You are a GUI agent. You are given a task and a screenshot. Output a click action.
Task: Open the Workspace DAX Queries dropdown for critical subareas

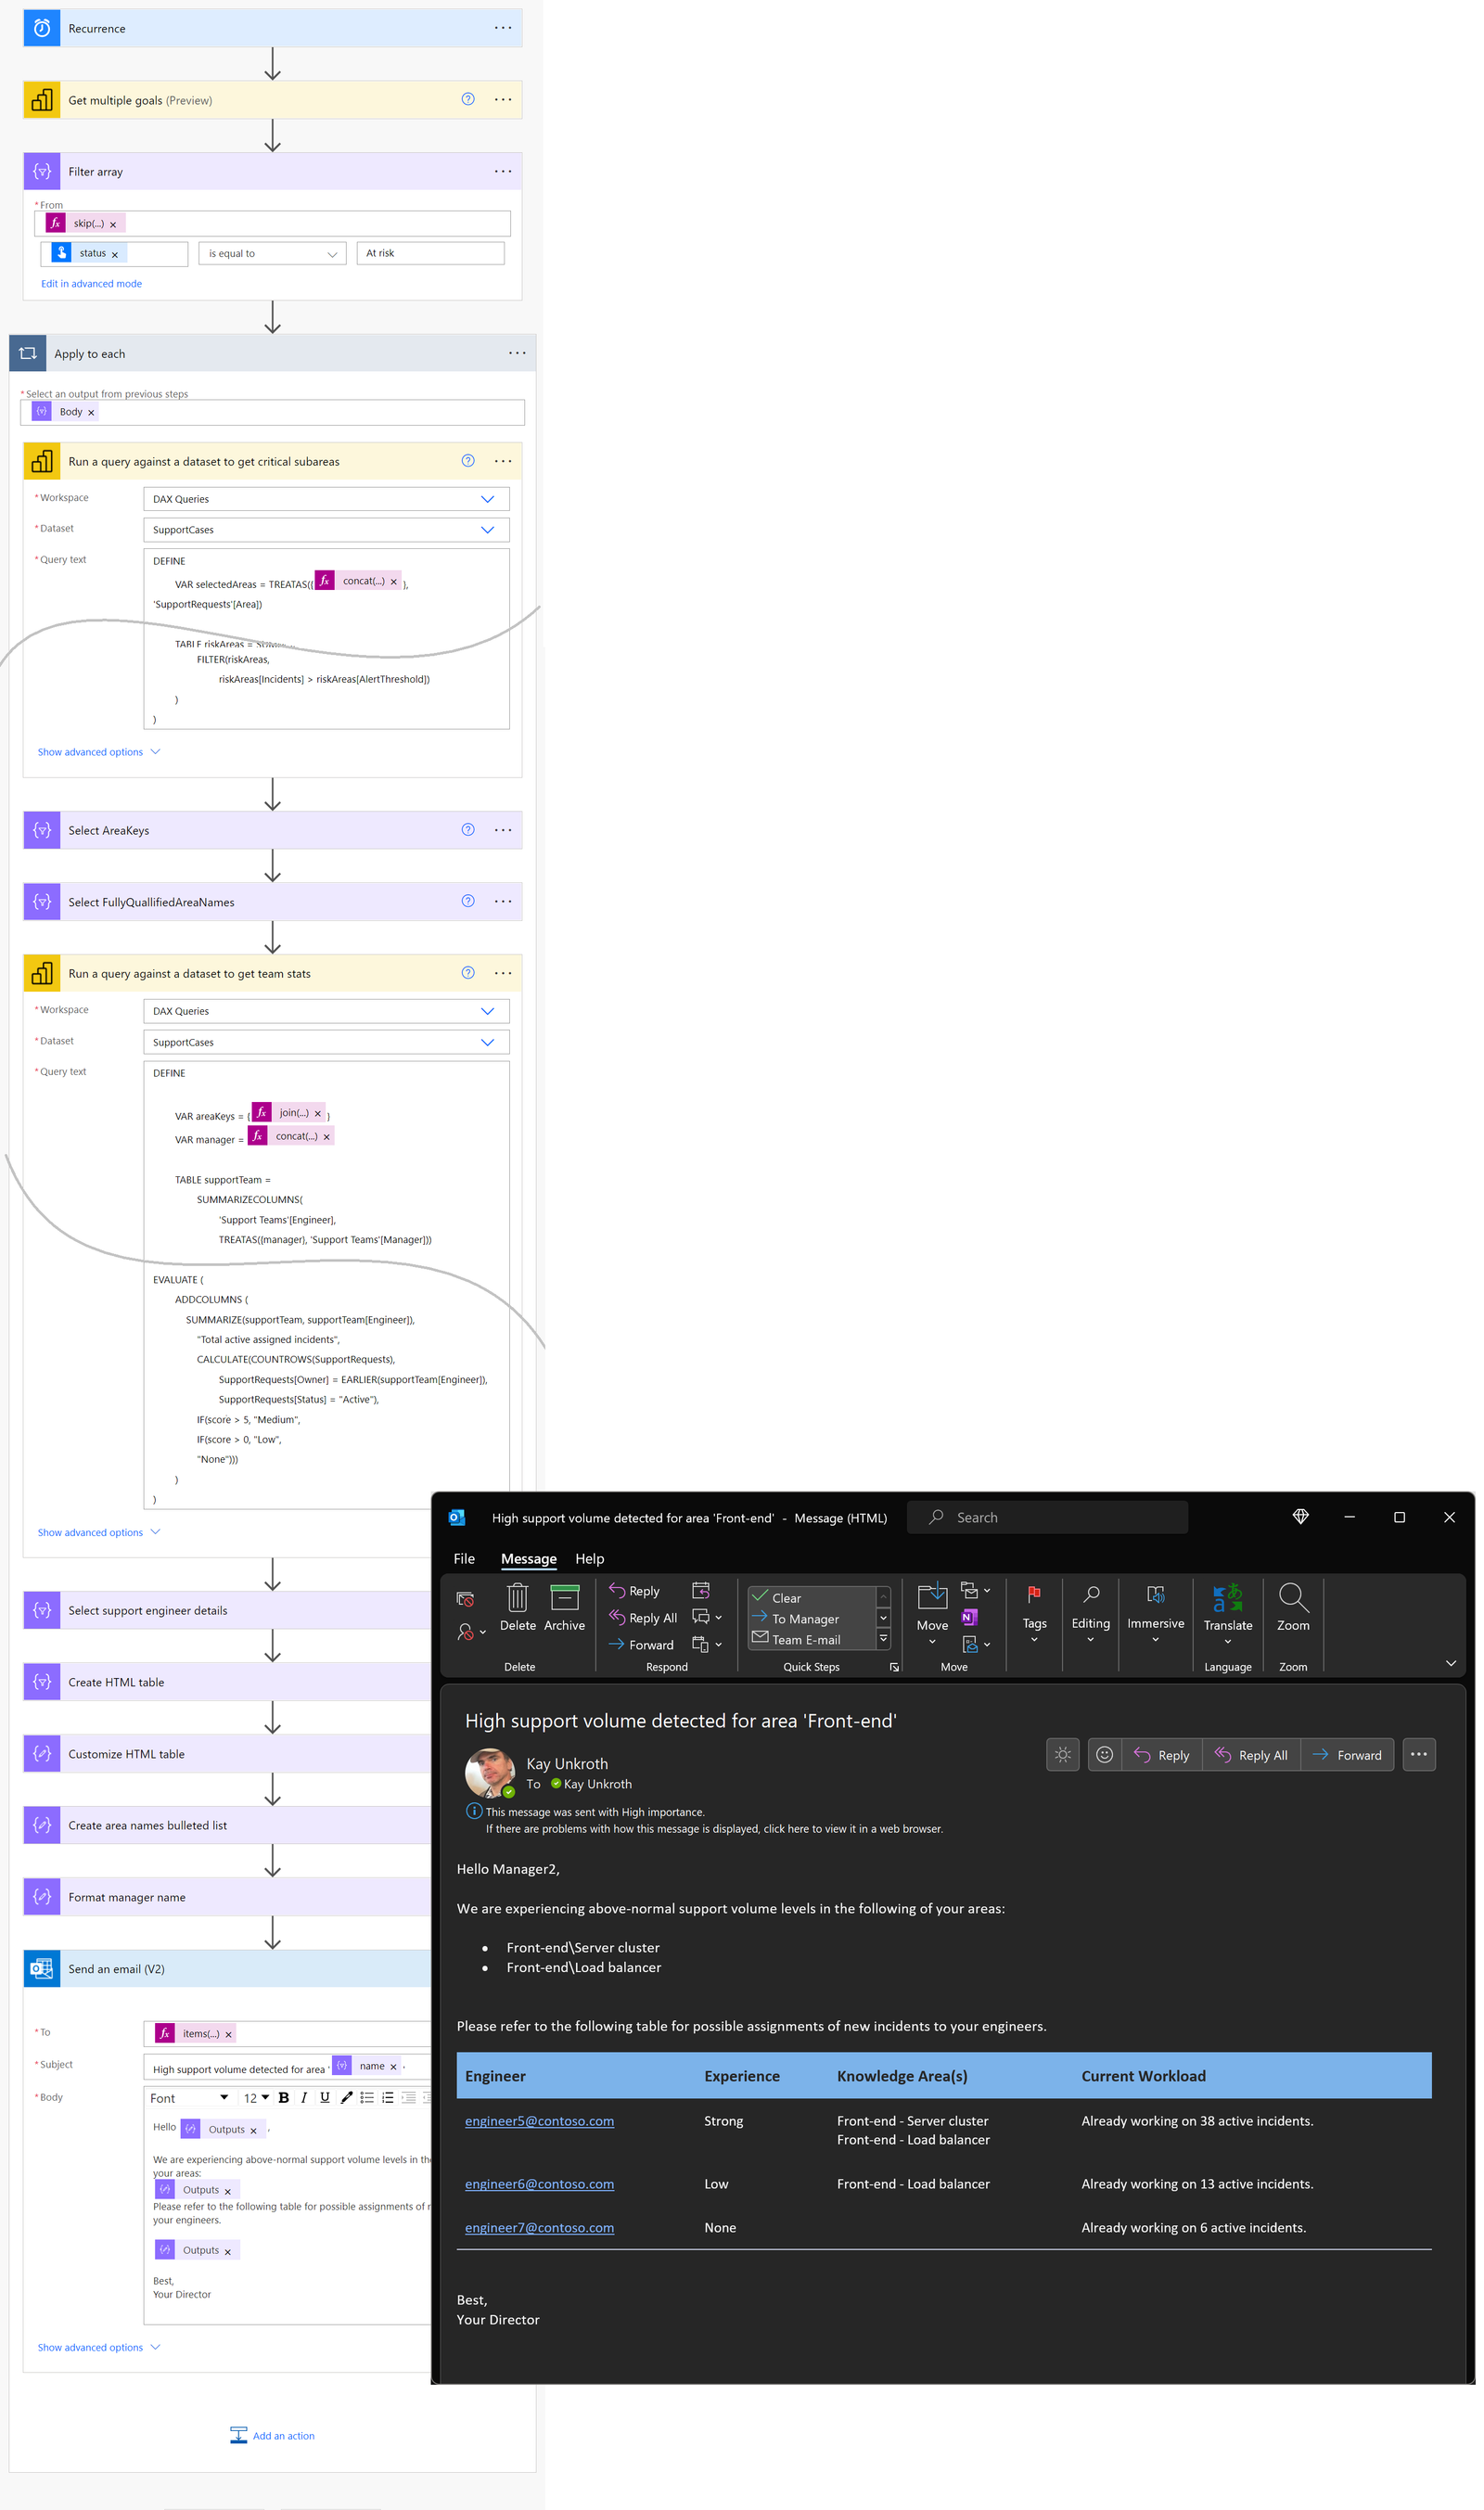326,499
